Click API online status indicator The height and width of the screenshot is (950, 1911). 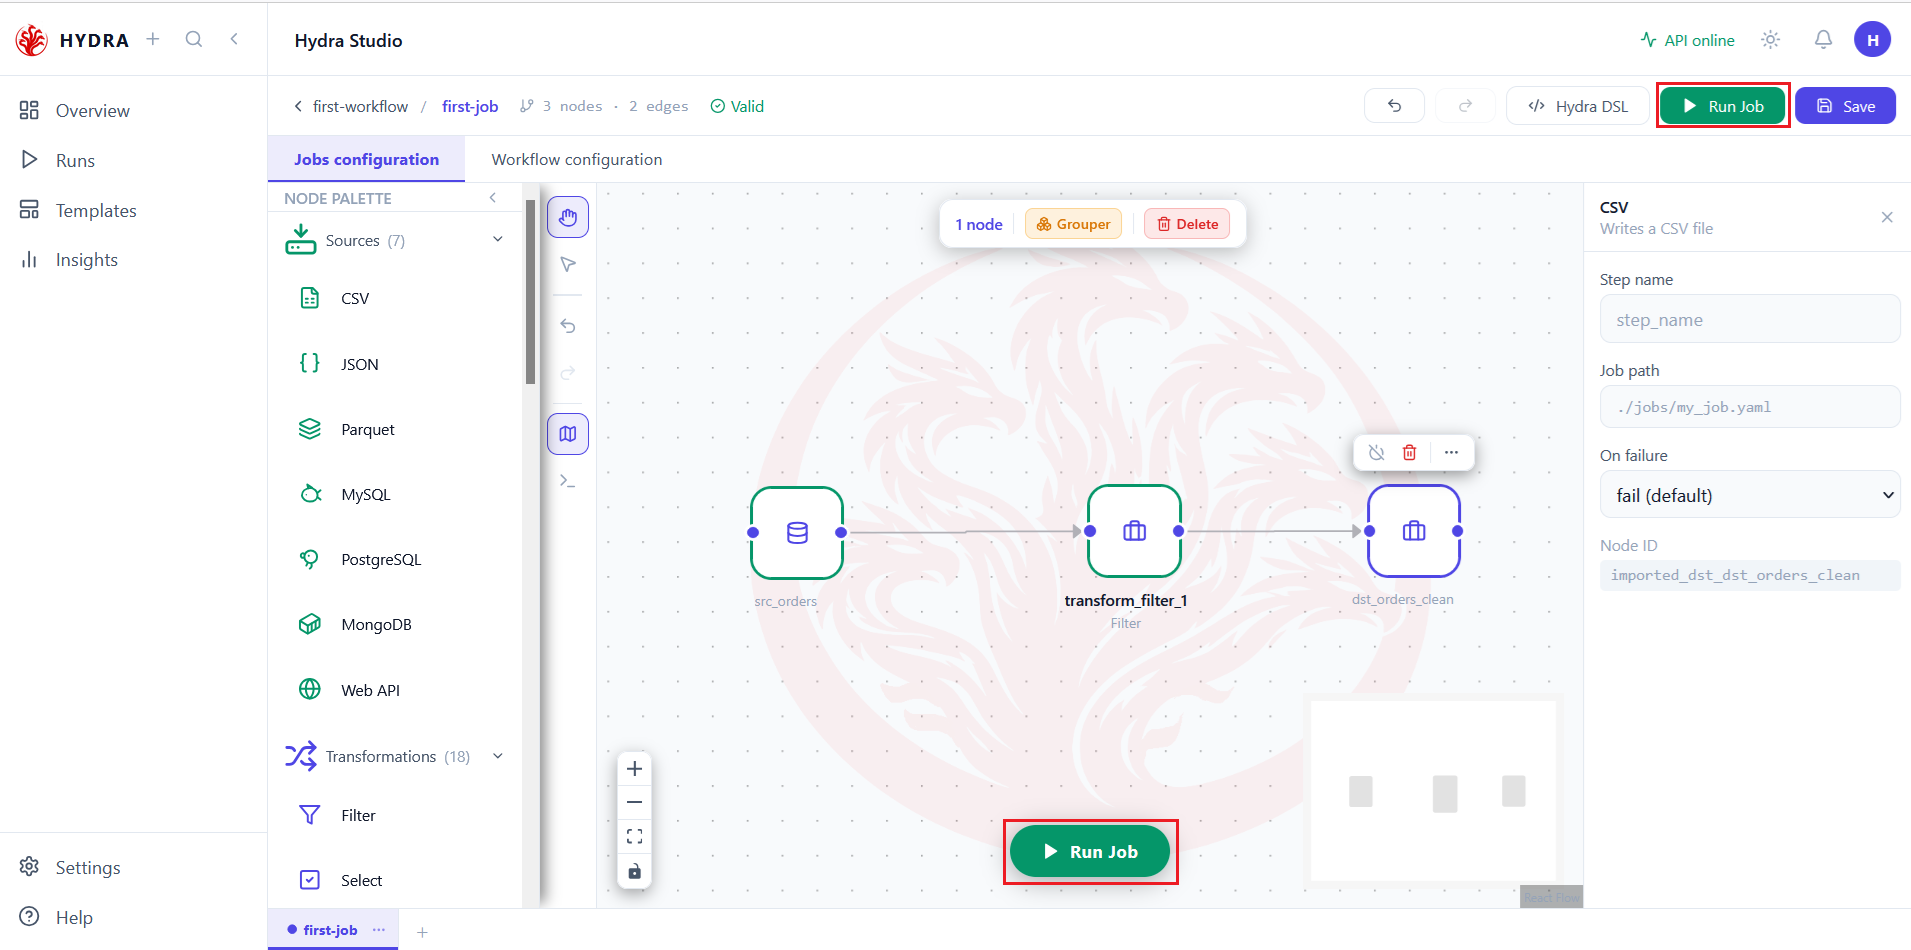pos(1688,40)
